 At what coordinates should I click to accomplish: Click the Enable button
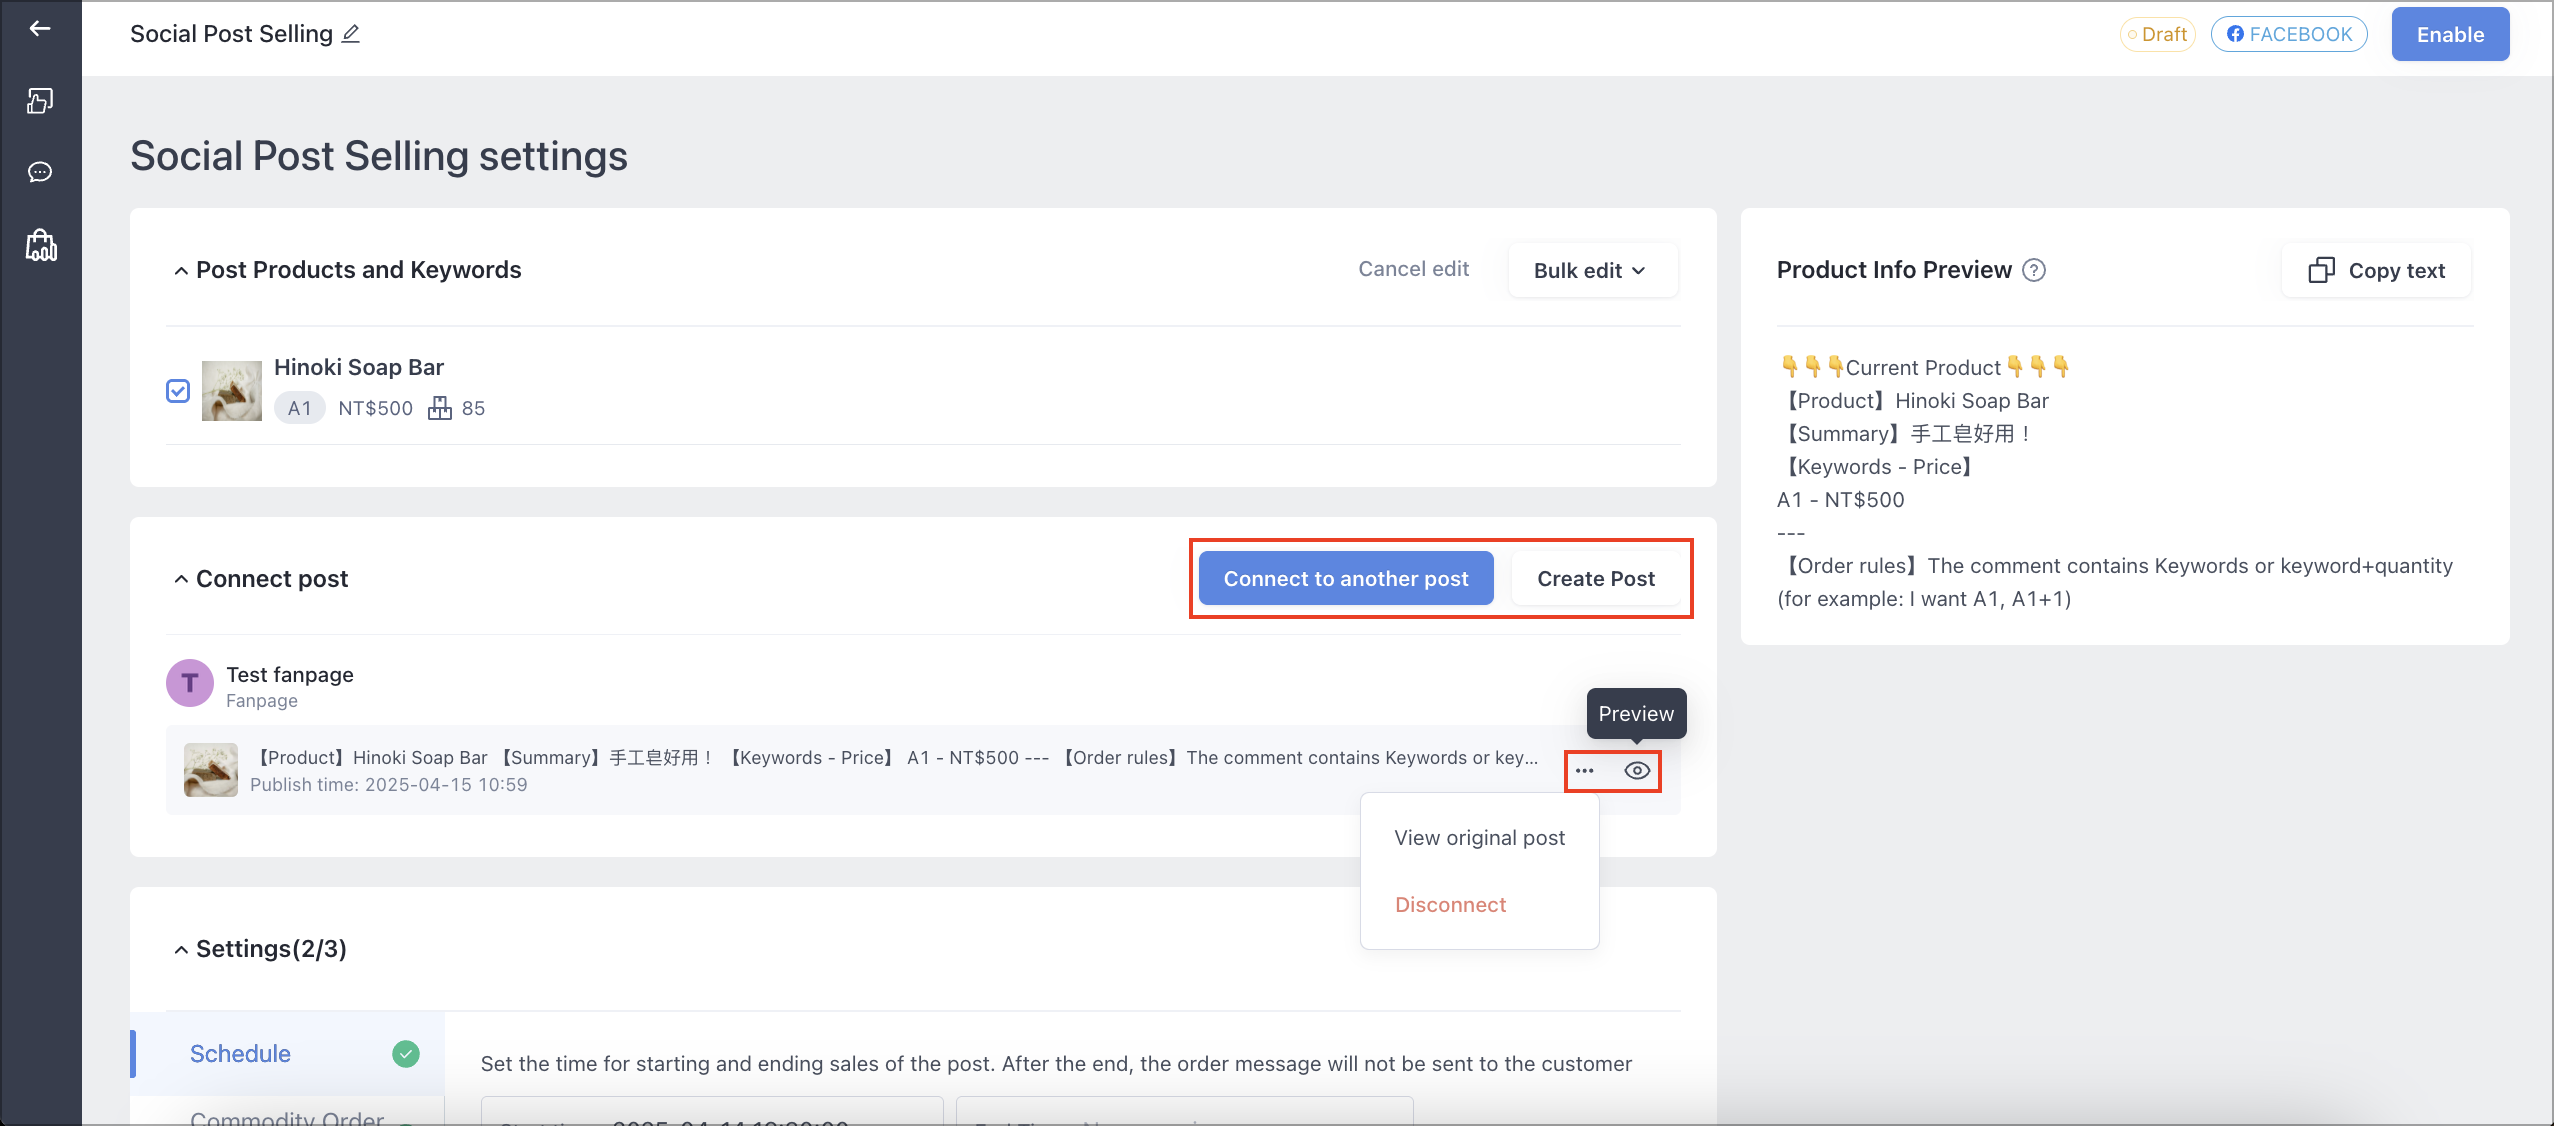2450,35
